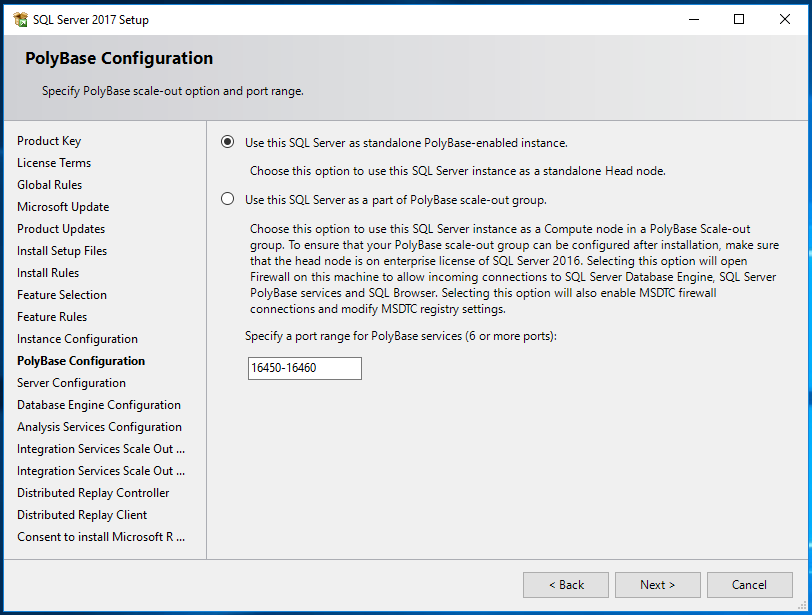Open Distributed Replay Controller step
This screenshot has width=812, height=615.
[x=93, y=493]
